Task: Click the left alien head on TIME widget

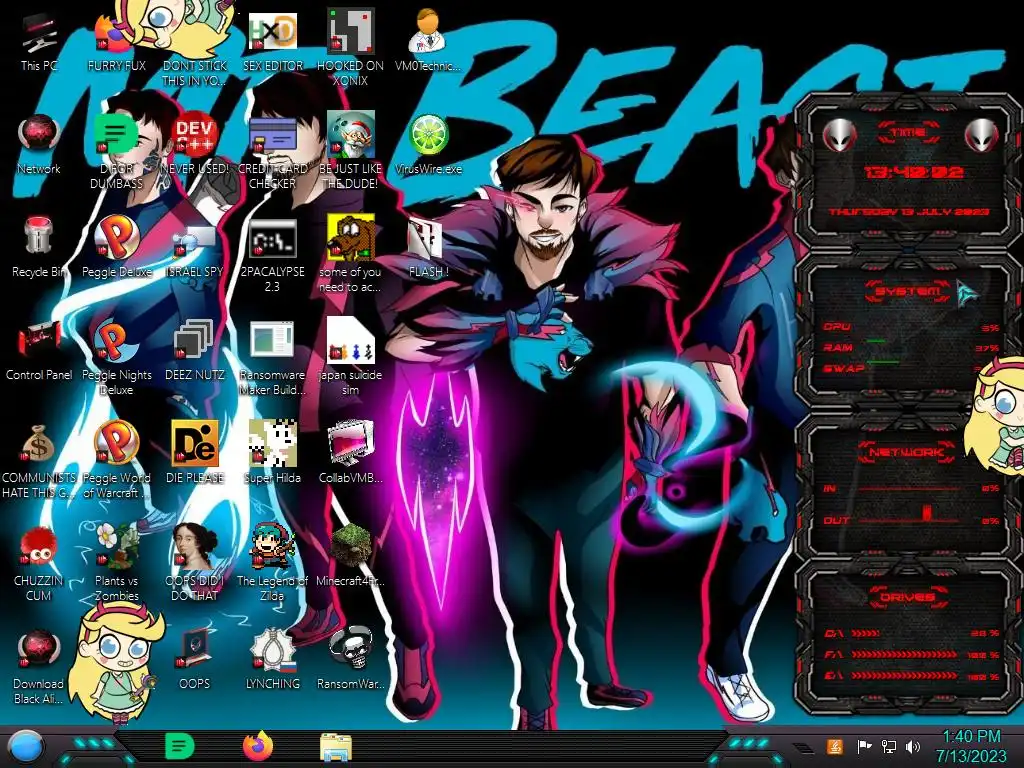Action: click(x=839, y=135)
